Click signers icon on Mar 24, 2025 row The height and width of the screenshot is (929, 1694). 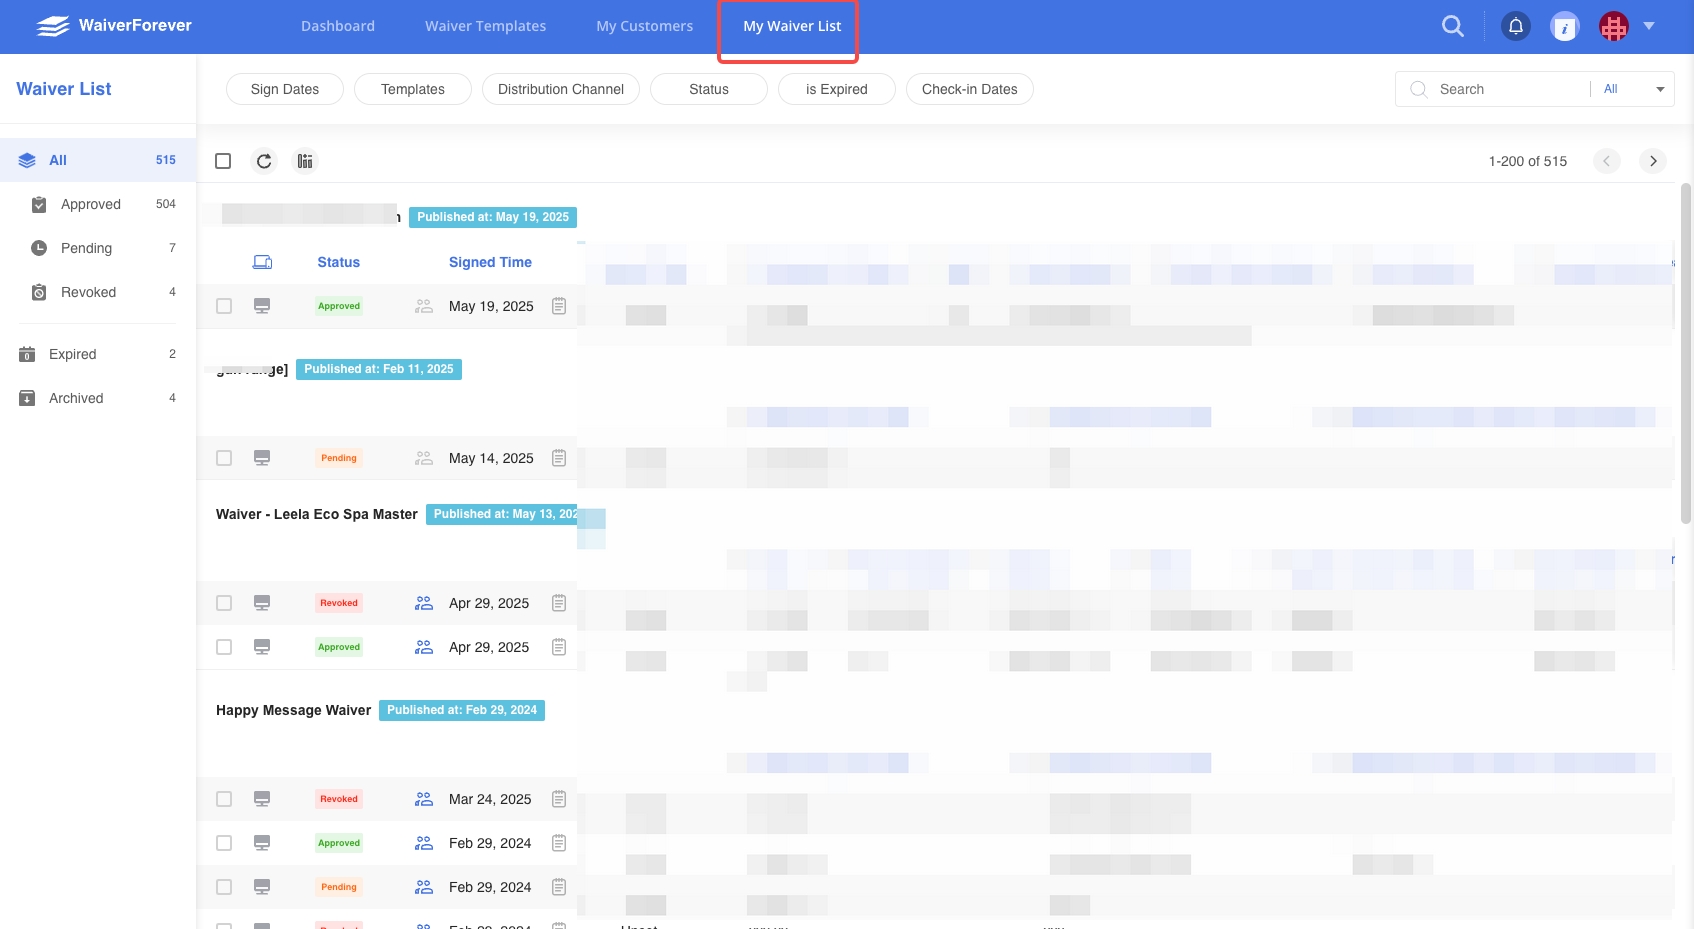(x=424, y=799)
